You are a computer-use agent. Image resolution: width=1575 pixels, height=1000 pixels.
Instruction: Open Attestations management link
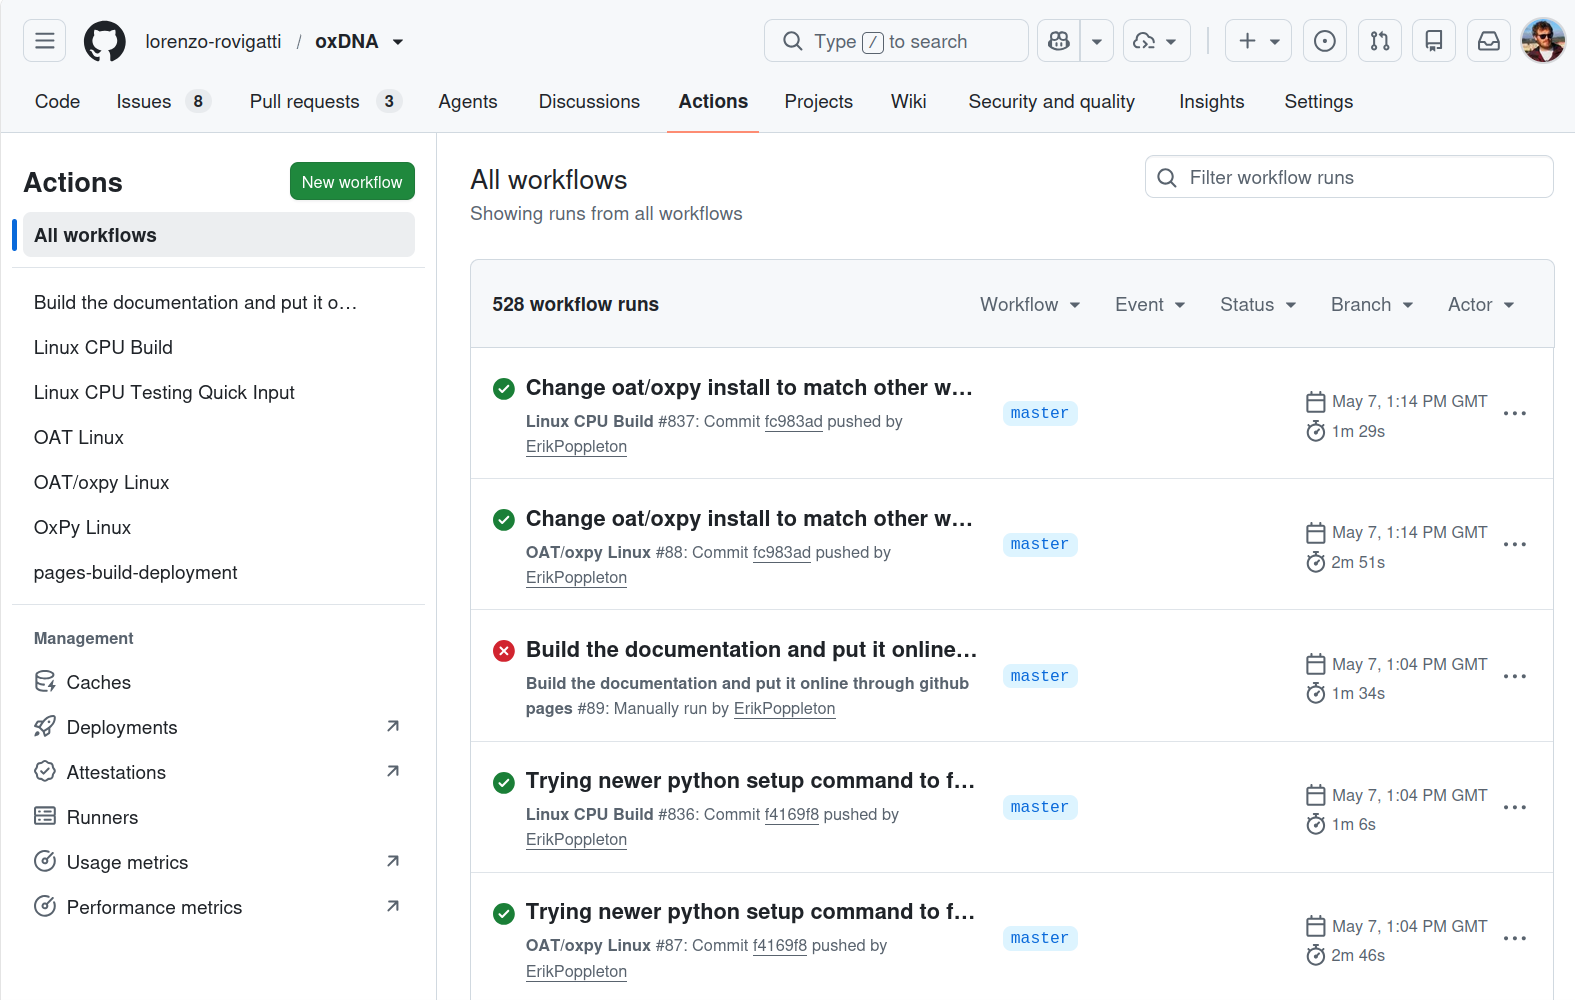point(219,772)
